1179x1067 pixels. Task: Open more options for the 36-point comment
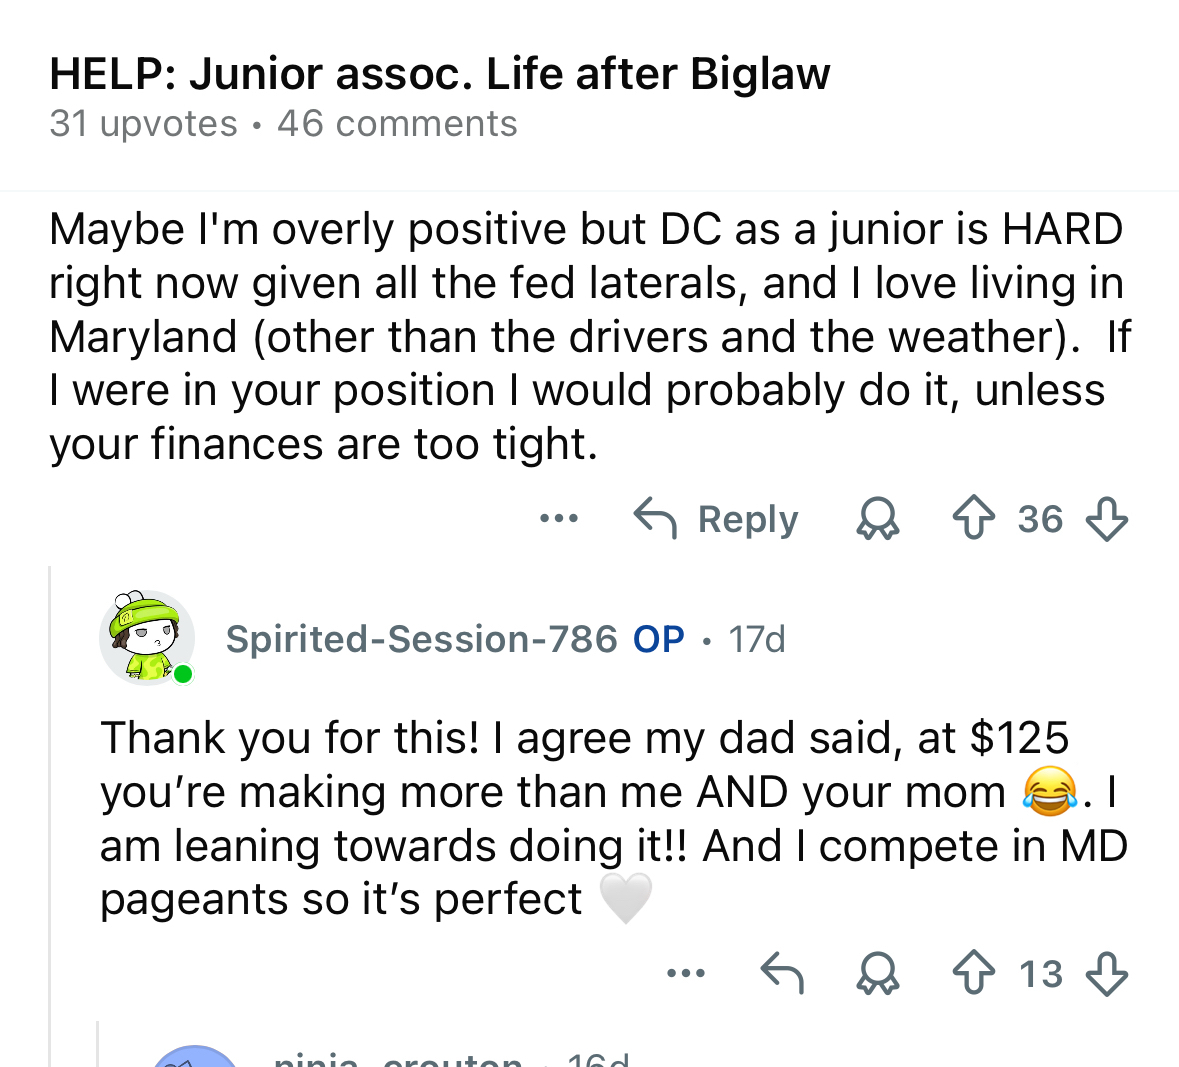point(558,519)
